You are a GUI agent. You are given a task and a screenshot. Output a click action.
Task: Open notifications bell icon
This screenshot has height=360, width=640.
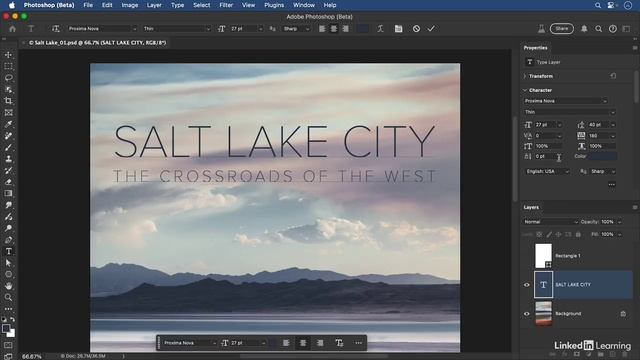click(x=584, y=29)
